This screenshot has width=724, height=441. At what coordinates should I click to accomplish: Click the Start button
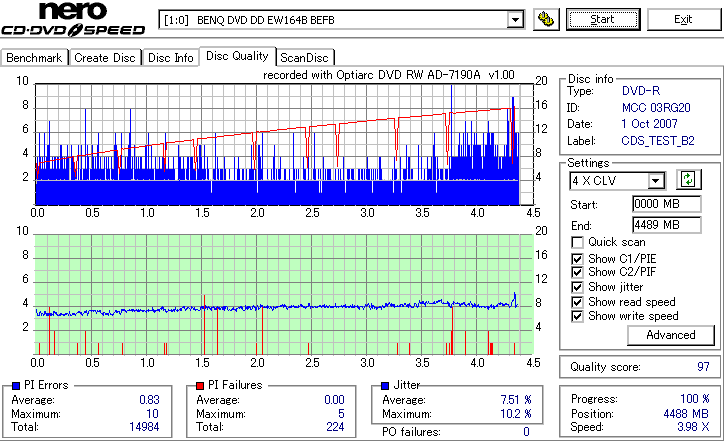click(x=603, y=19)
